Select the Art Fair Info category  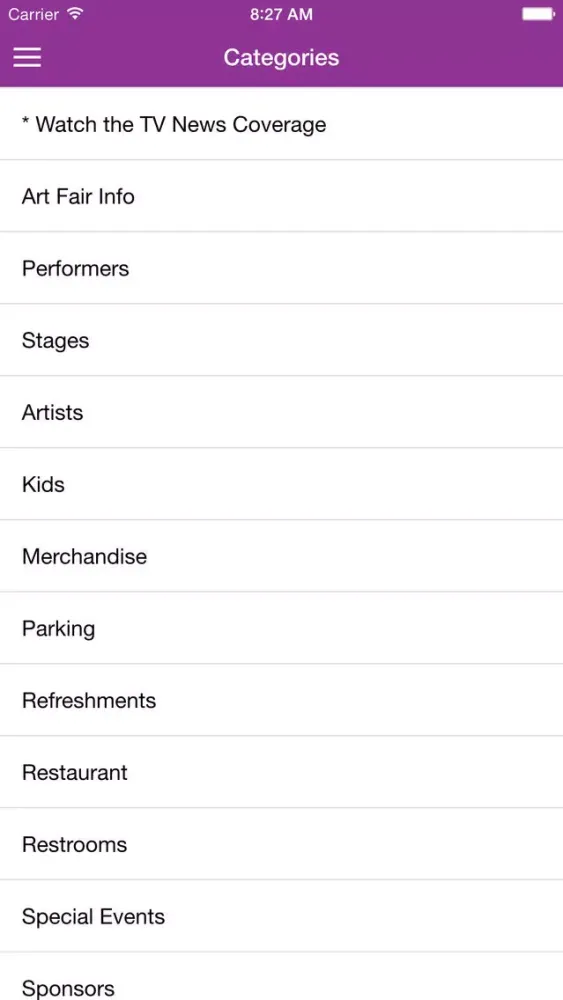(281, 196)
